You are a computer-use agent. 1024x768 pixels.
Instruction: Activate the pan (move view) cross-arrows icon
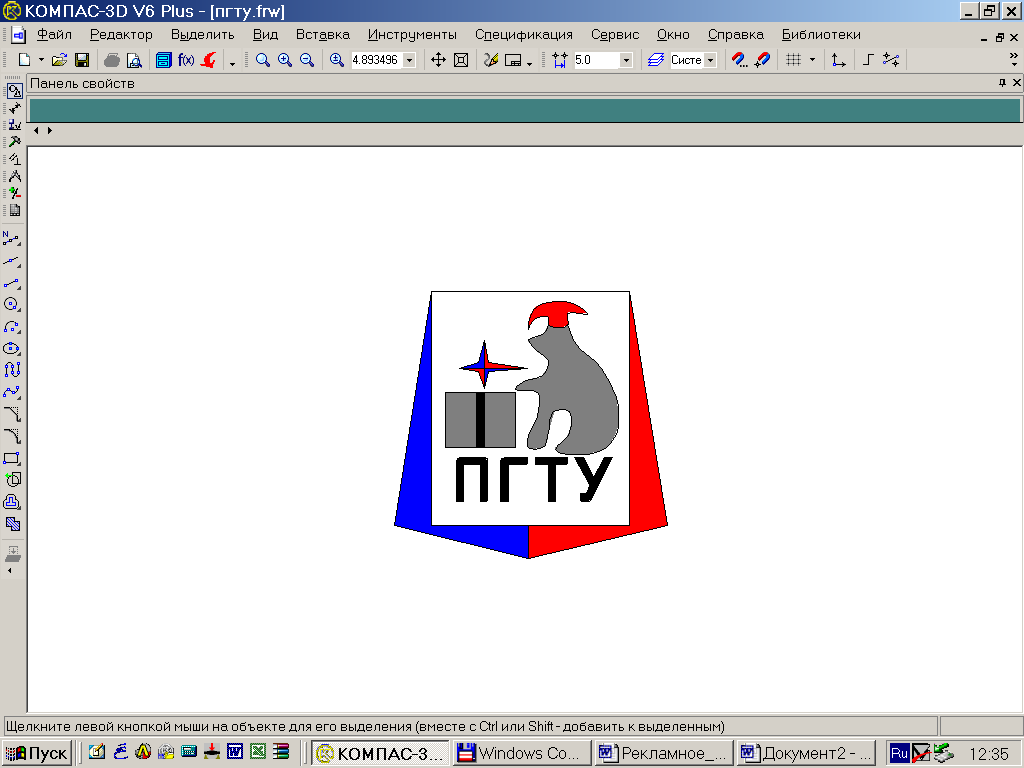tap(438, 60)
